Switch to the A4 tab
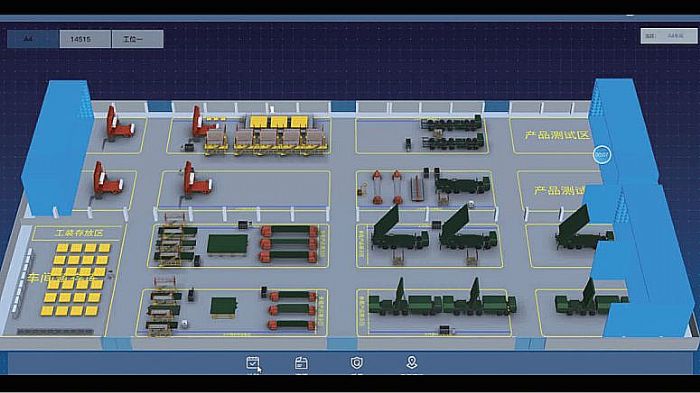This screenshot has width=700, height=393. coord(33,39)
